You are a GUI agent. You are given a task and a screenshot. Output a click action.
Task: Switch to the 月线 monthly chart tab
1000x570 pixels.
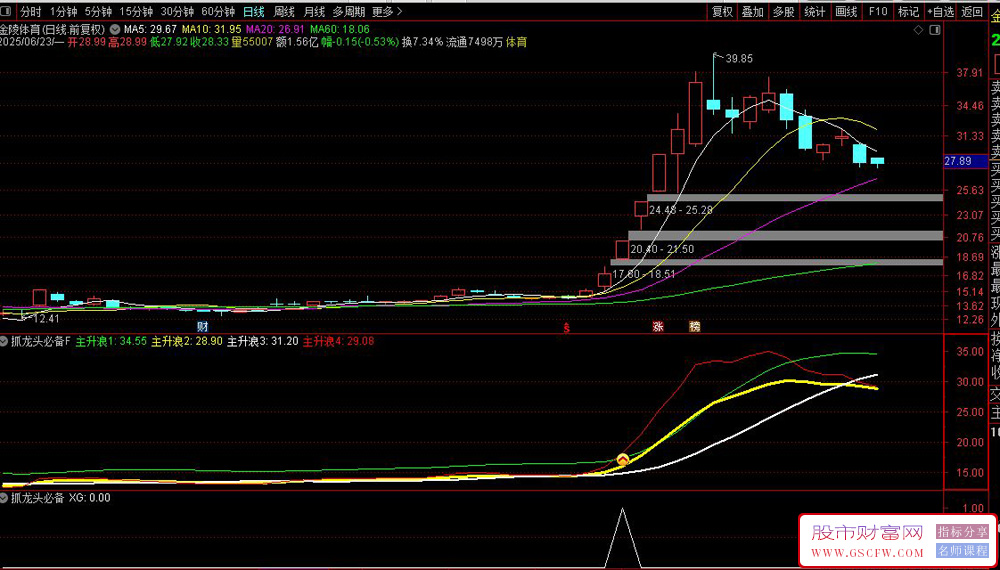pos(314,11)
